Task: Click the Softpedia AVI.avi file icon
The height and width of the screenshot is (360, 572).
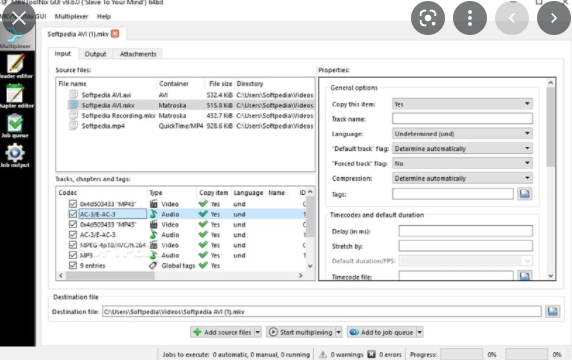Action: tap(73, 94)
